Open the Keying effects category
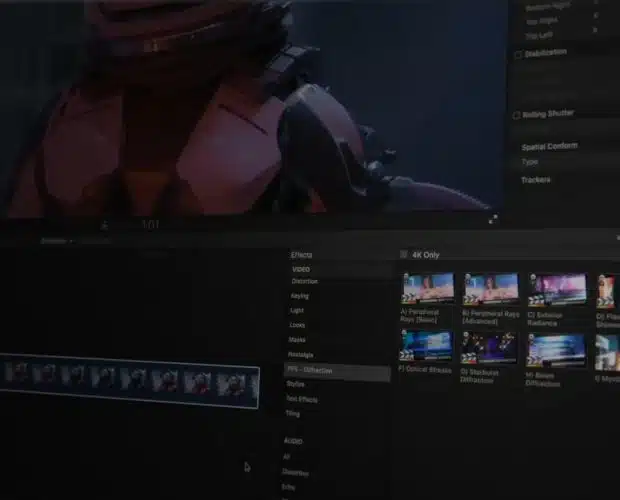Screen dimensions: 620x500 tap(299, 296)
